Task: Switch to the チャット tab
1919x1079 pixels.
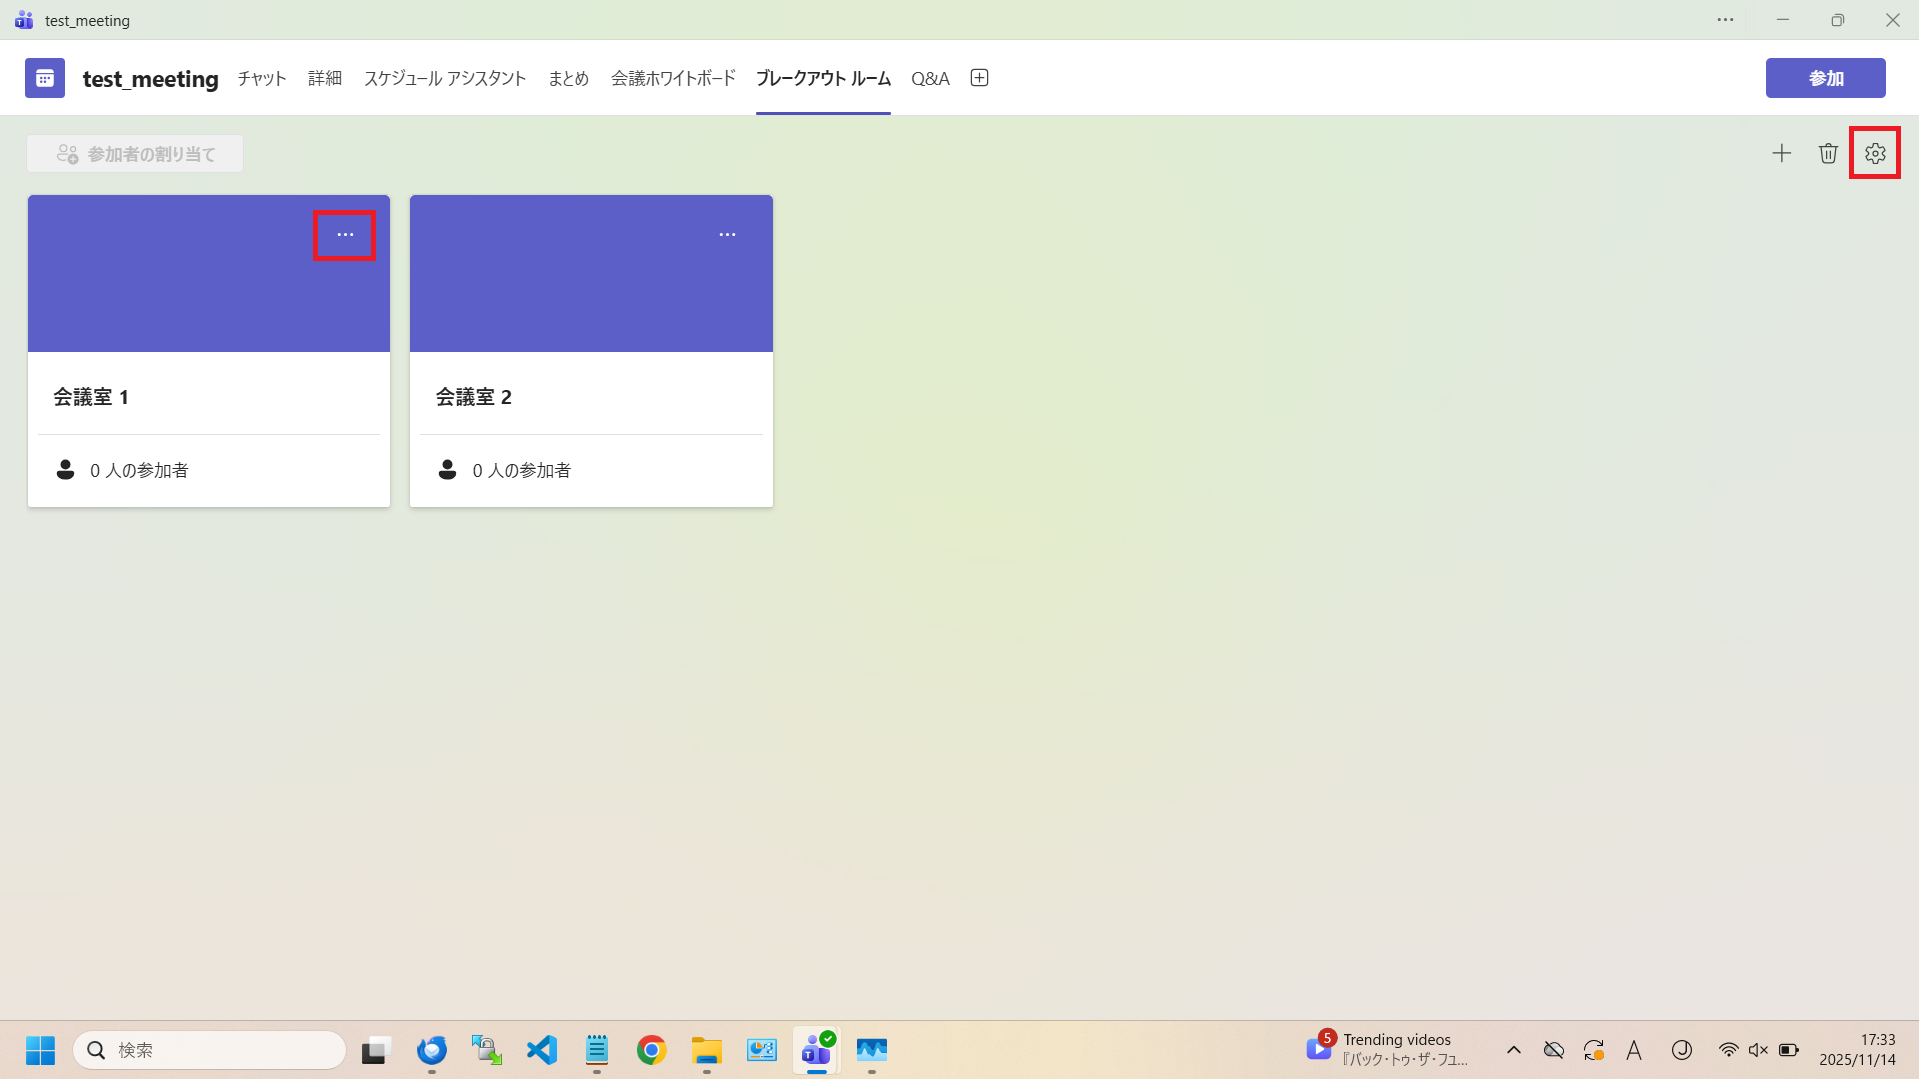Action: tap(262, 78)
